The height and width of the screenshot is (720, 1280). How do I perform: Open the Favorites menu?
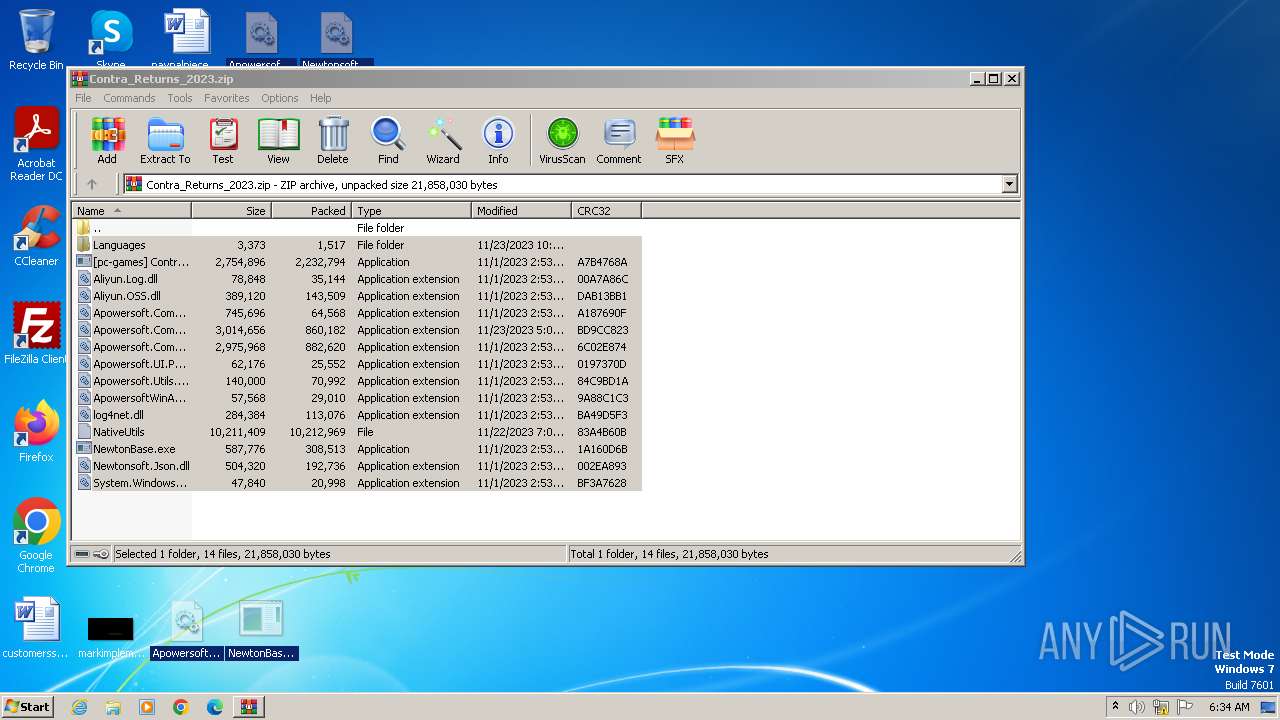tap(227, 98)
